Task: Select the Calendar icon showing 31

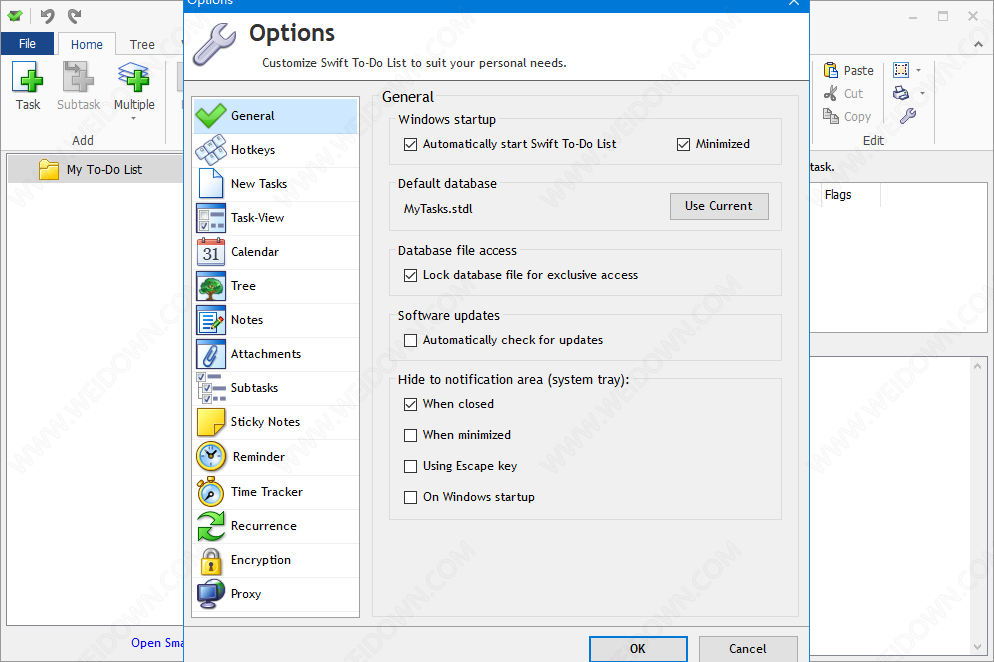Action: [211, 252]
